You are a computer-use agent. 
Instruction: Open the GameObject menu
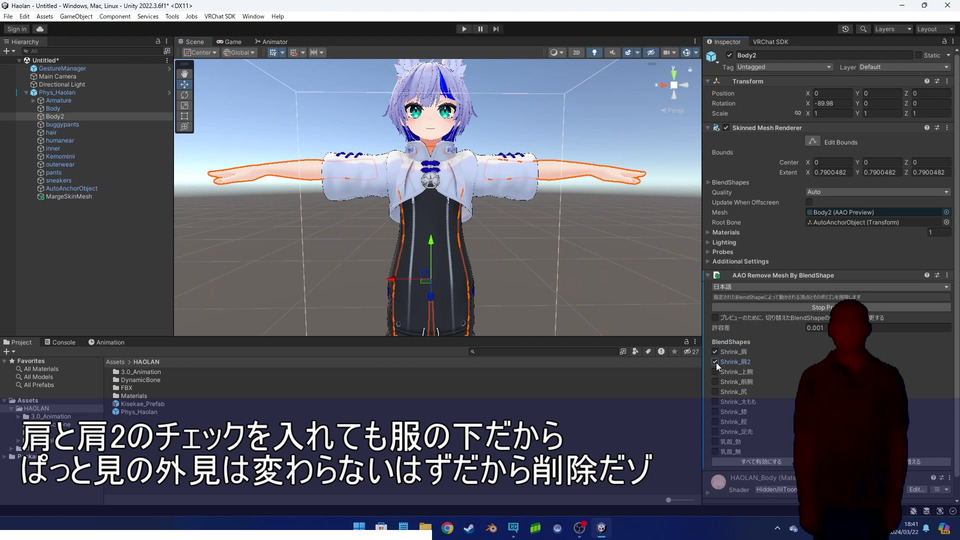(x=76, y=17)
